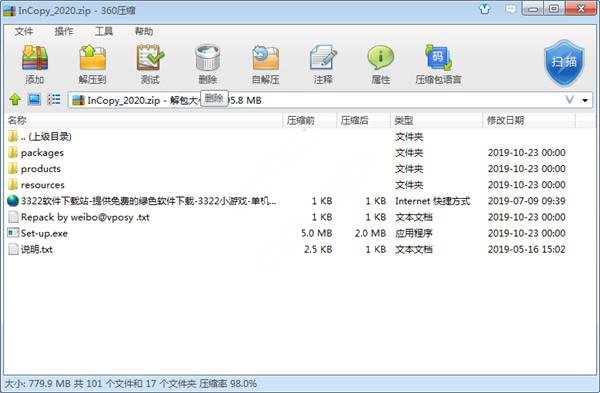Go up one level with green arrow

(15, 100)
